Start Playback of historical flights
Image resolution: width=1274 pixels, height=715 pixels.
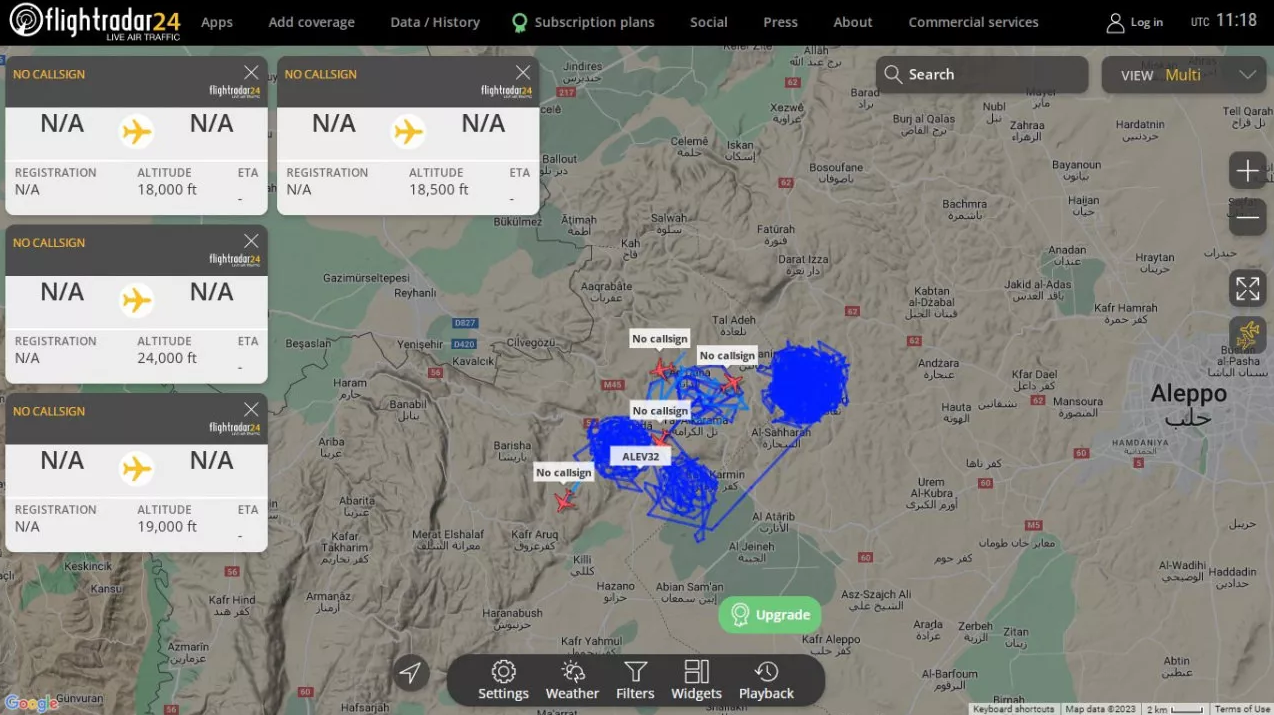pyautogui.click(x=766, y=680)
